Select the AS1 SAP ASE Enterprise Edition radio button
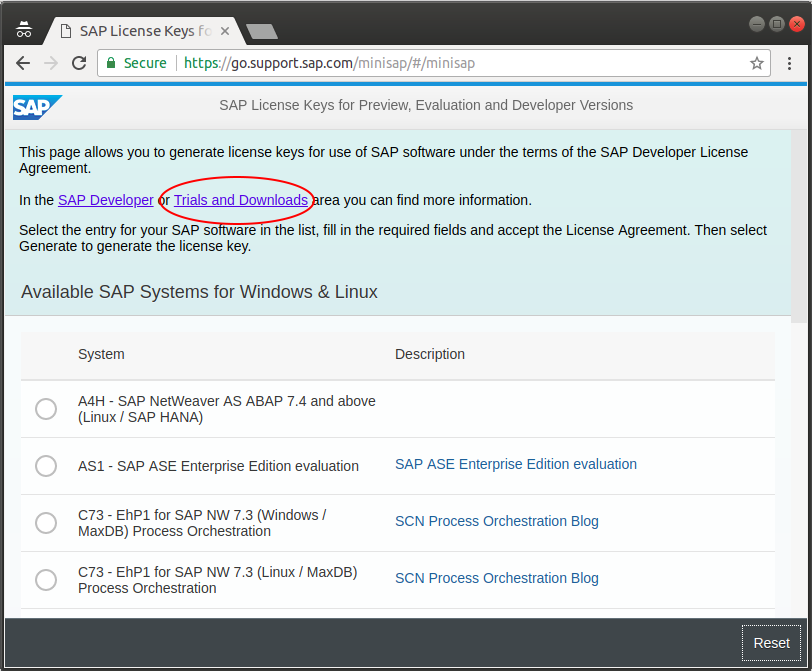Viewport: 812px width, 671px height. tap(46, 466)
